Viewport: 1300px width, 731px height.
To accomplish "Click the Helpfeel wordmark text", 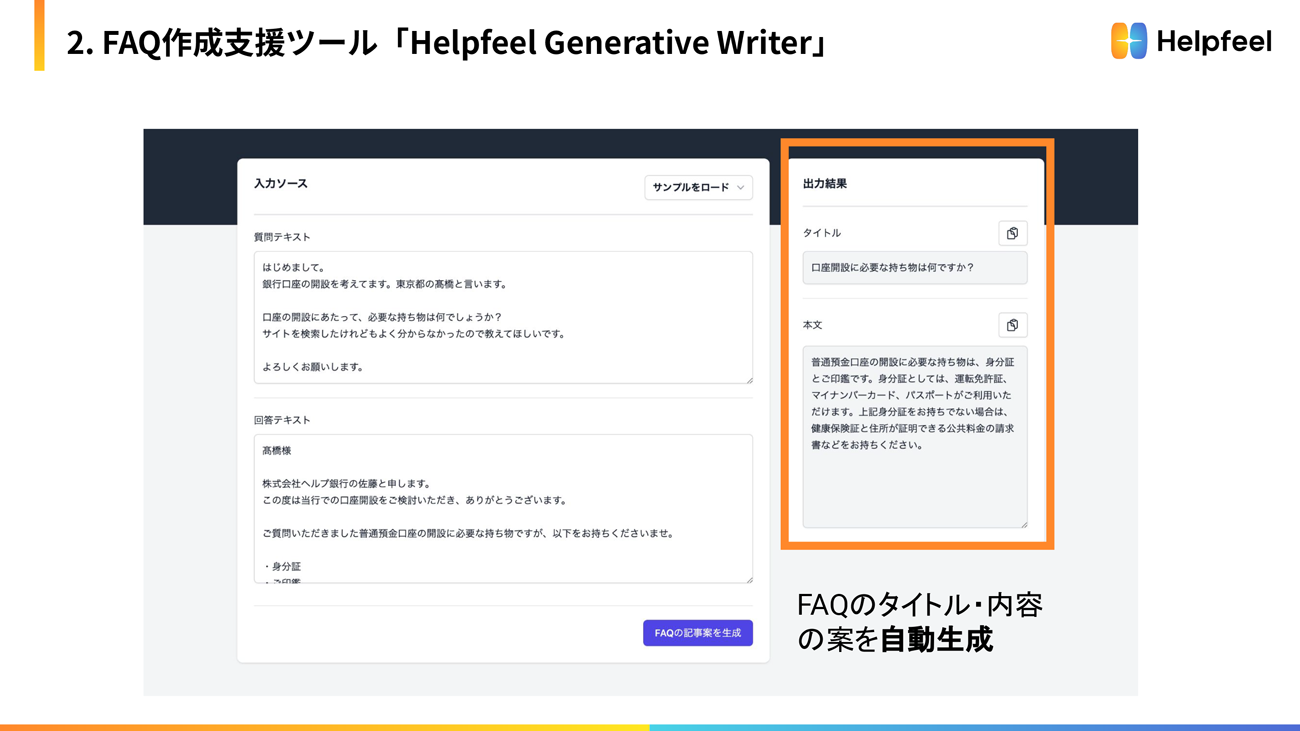I will pyautogui.click(x=1214, y=41).
